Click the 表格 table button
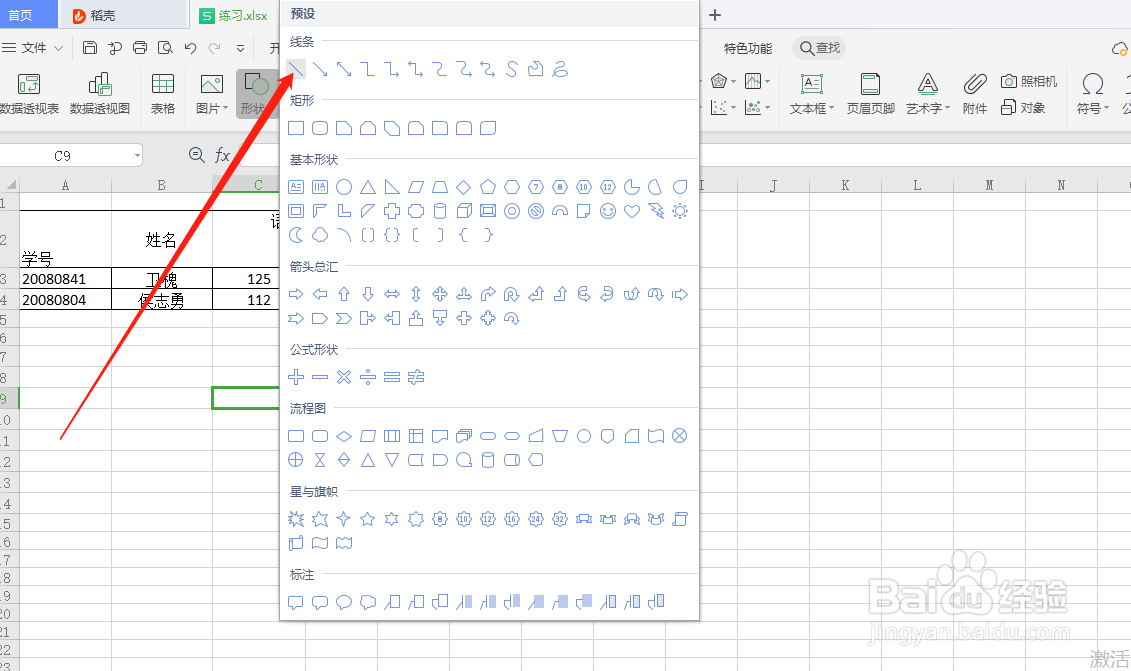This screenshot has height=671, width=1131. [163, 94]
